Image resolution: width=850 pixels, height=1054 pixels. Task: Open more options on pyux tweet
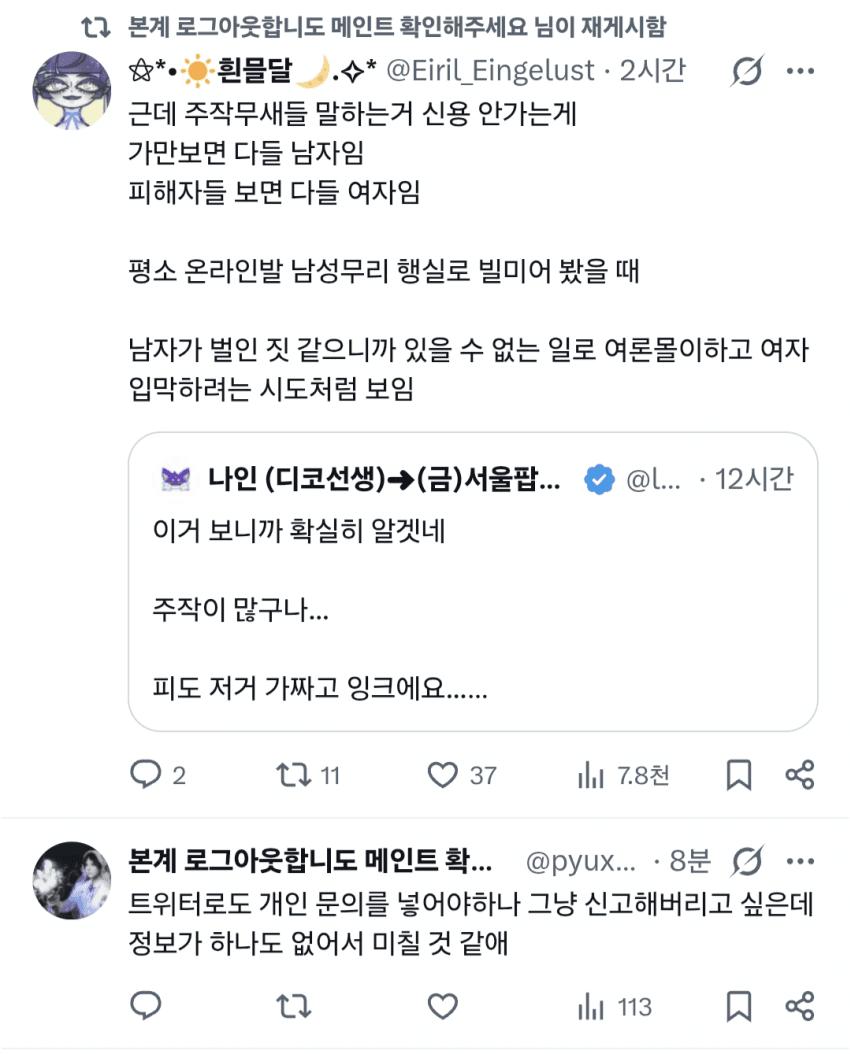pos(800,861)
